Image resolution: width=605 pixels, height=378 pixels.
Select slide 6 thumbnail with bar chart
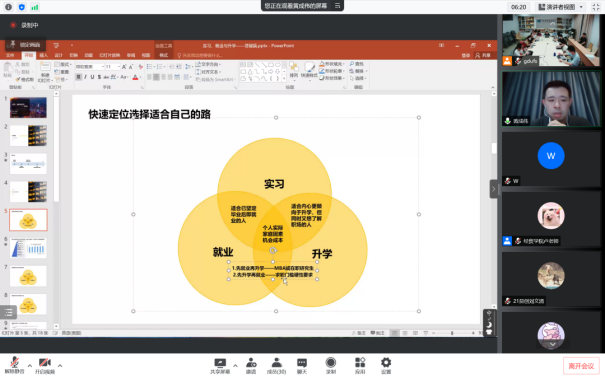click(28, 248)
